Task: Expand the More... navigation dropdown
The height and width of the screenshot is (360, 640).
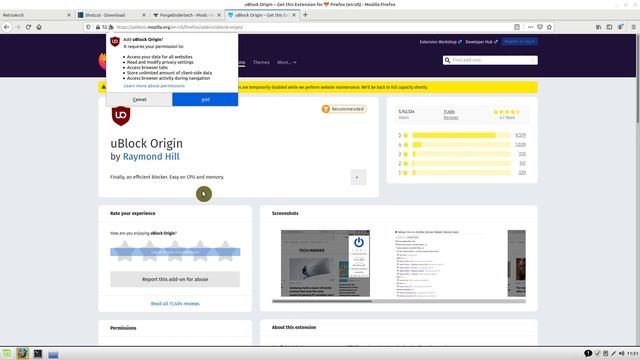Action: click(287, 62)
